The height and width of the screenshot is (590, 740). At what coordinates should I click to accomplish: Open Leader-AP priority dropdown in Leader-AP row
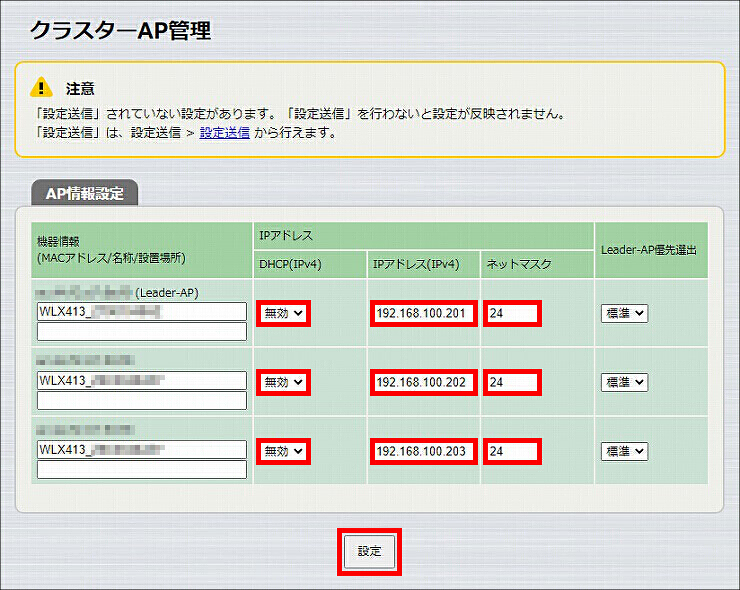(624, 313)
